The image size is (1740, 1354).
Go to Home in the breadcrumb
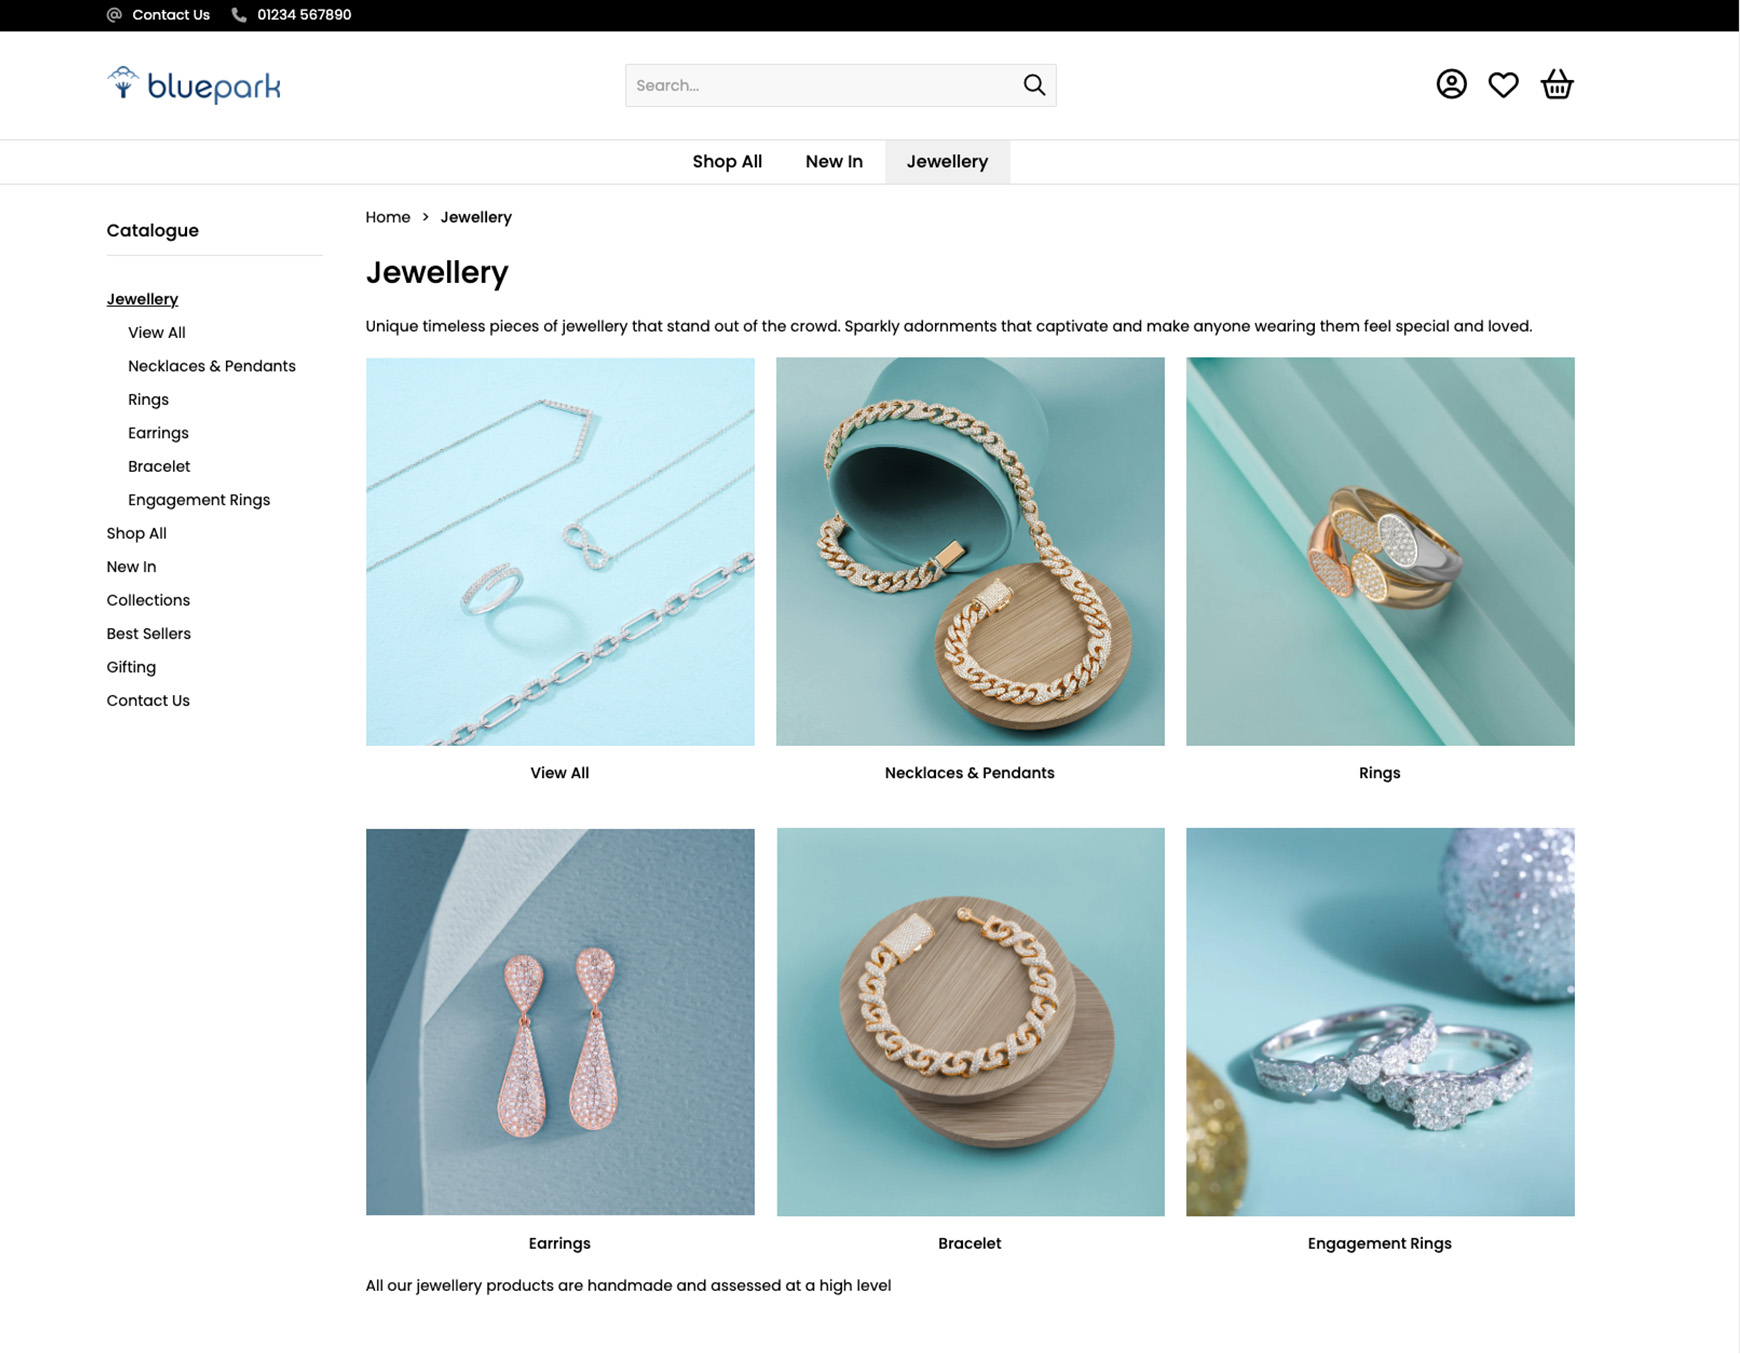(388, 217)
